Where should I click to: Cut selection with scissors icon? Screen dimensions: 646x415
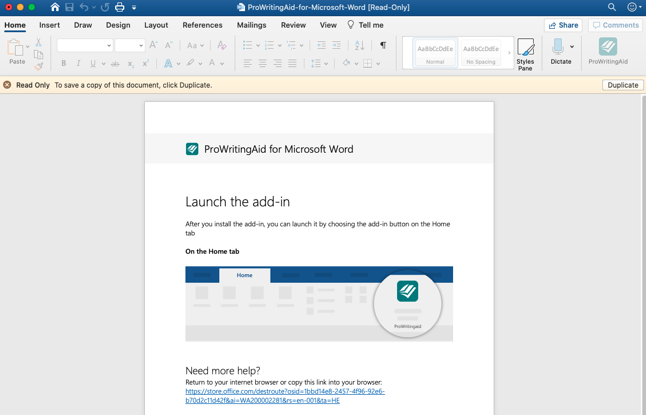(38, 42)
